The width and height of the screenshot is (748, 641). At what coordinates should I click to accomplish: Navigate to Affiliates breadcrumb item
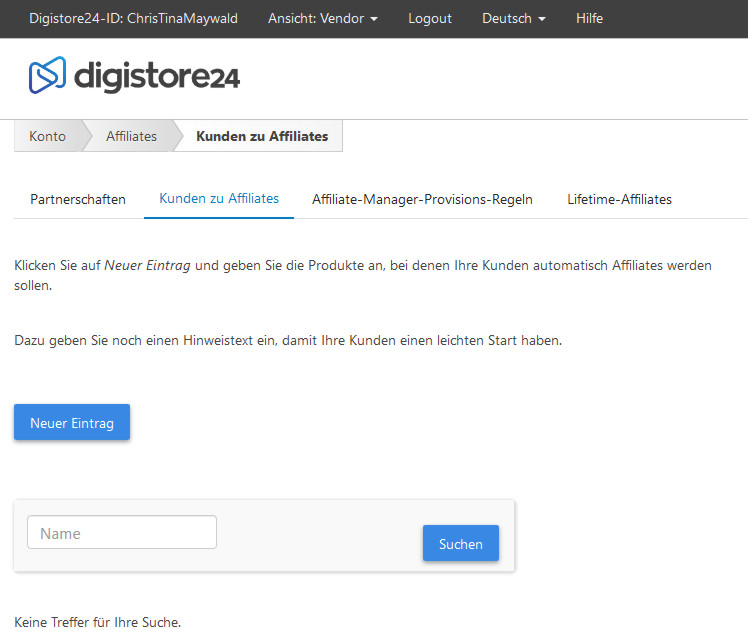click(x=131, y=136)
